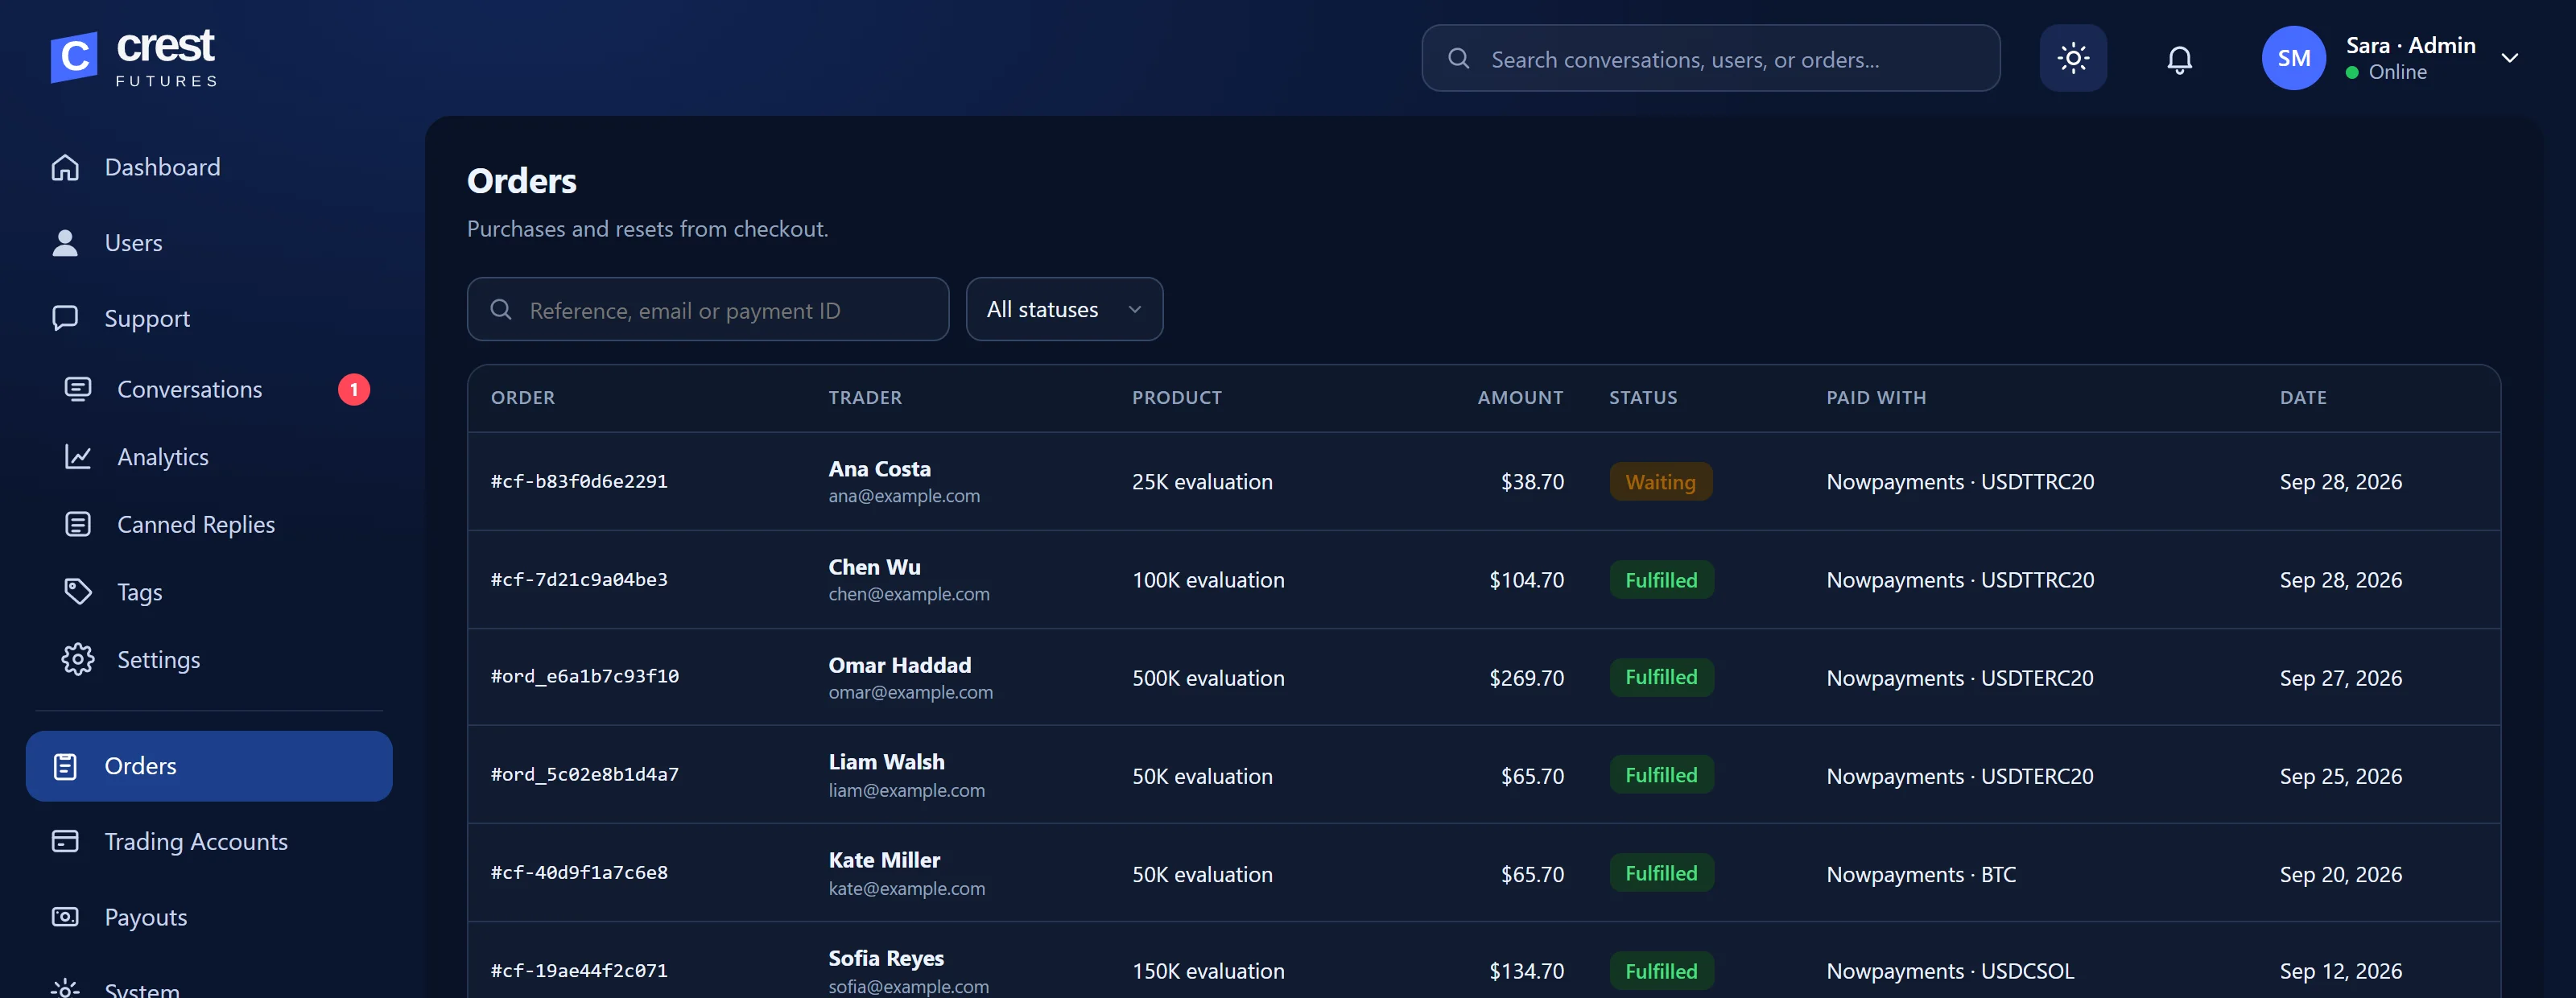Click the System icon at sidebar bottom

pos(65,990)
